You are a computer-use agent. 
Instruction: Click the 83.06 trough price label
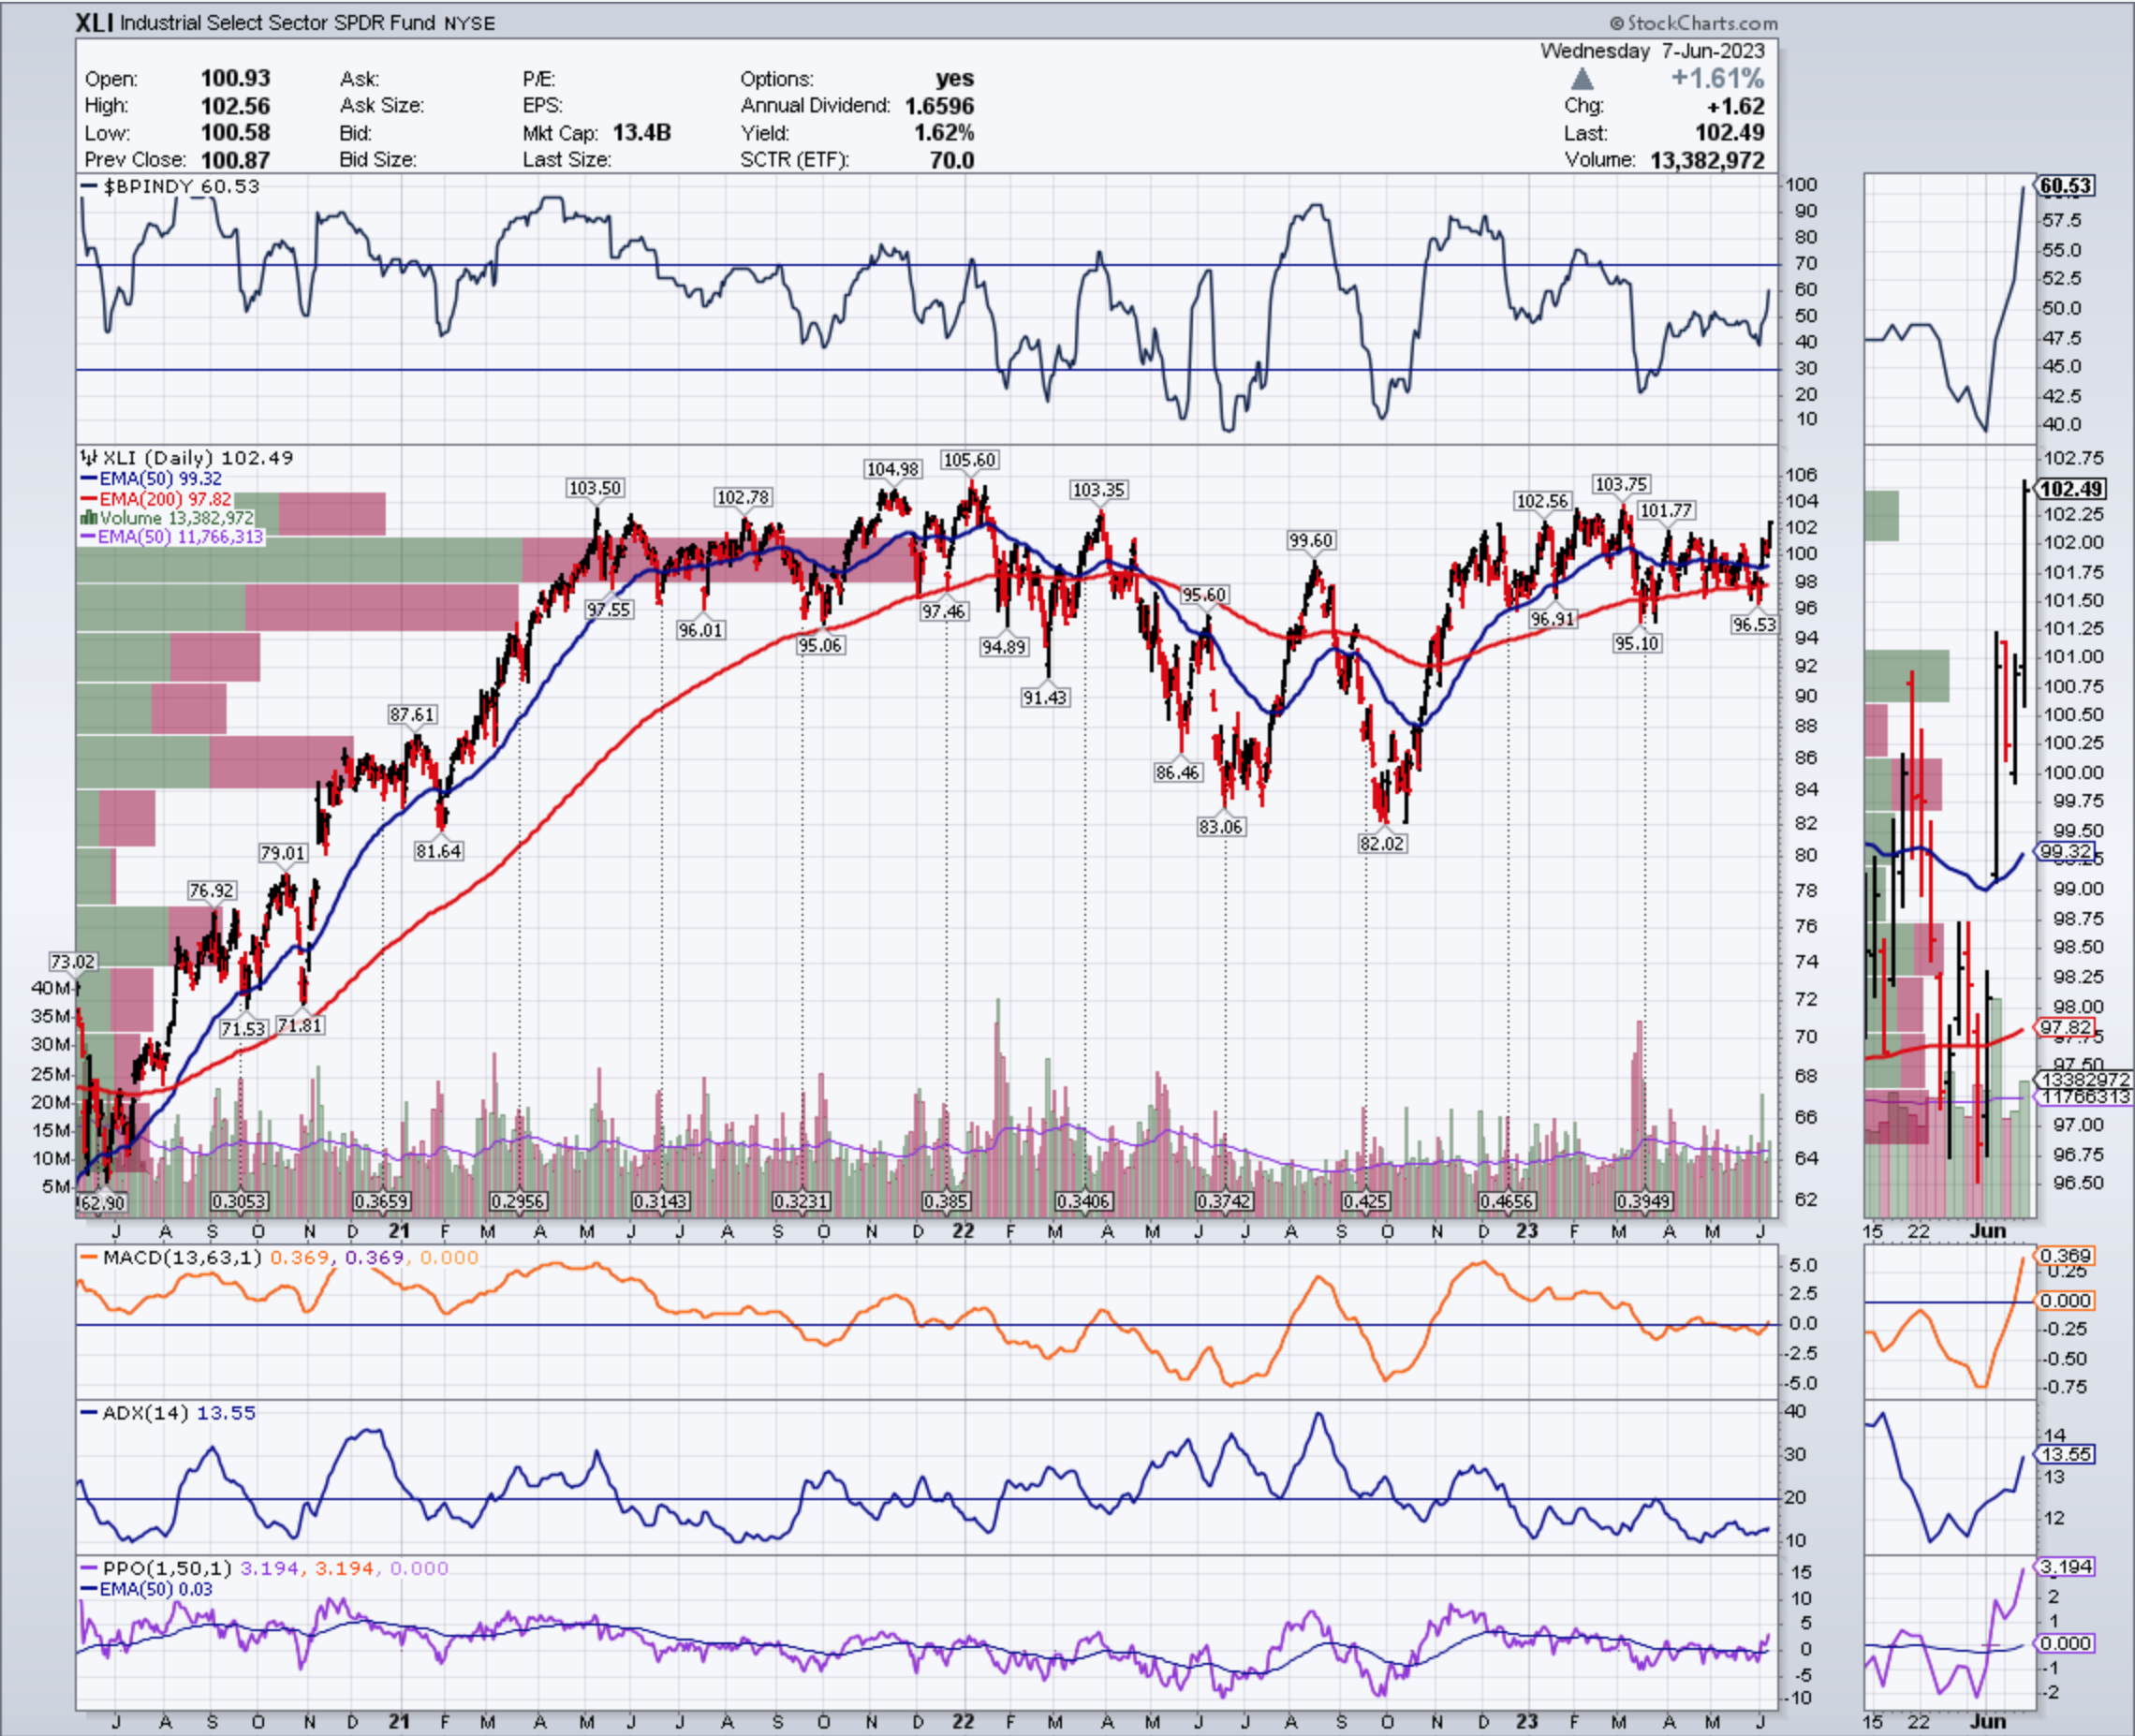1220,826
